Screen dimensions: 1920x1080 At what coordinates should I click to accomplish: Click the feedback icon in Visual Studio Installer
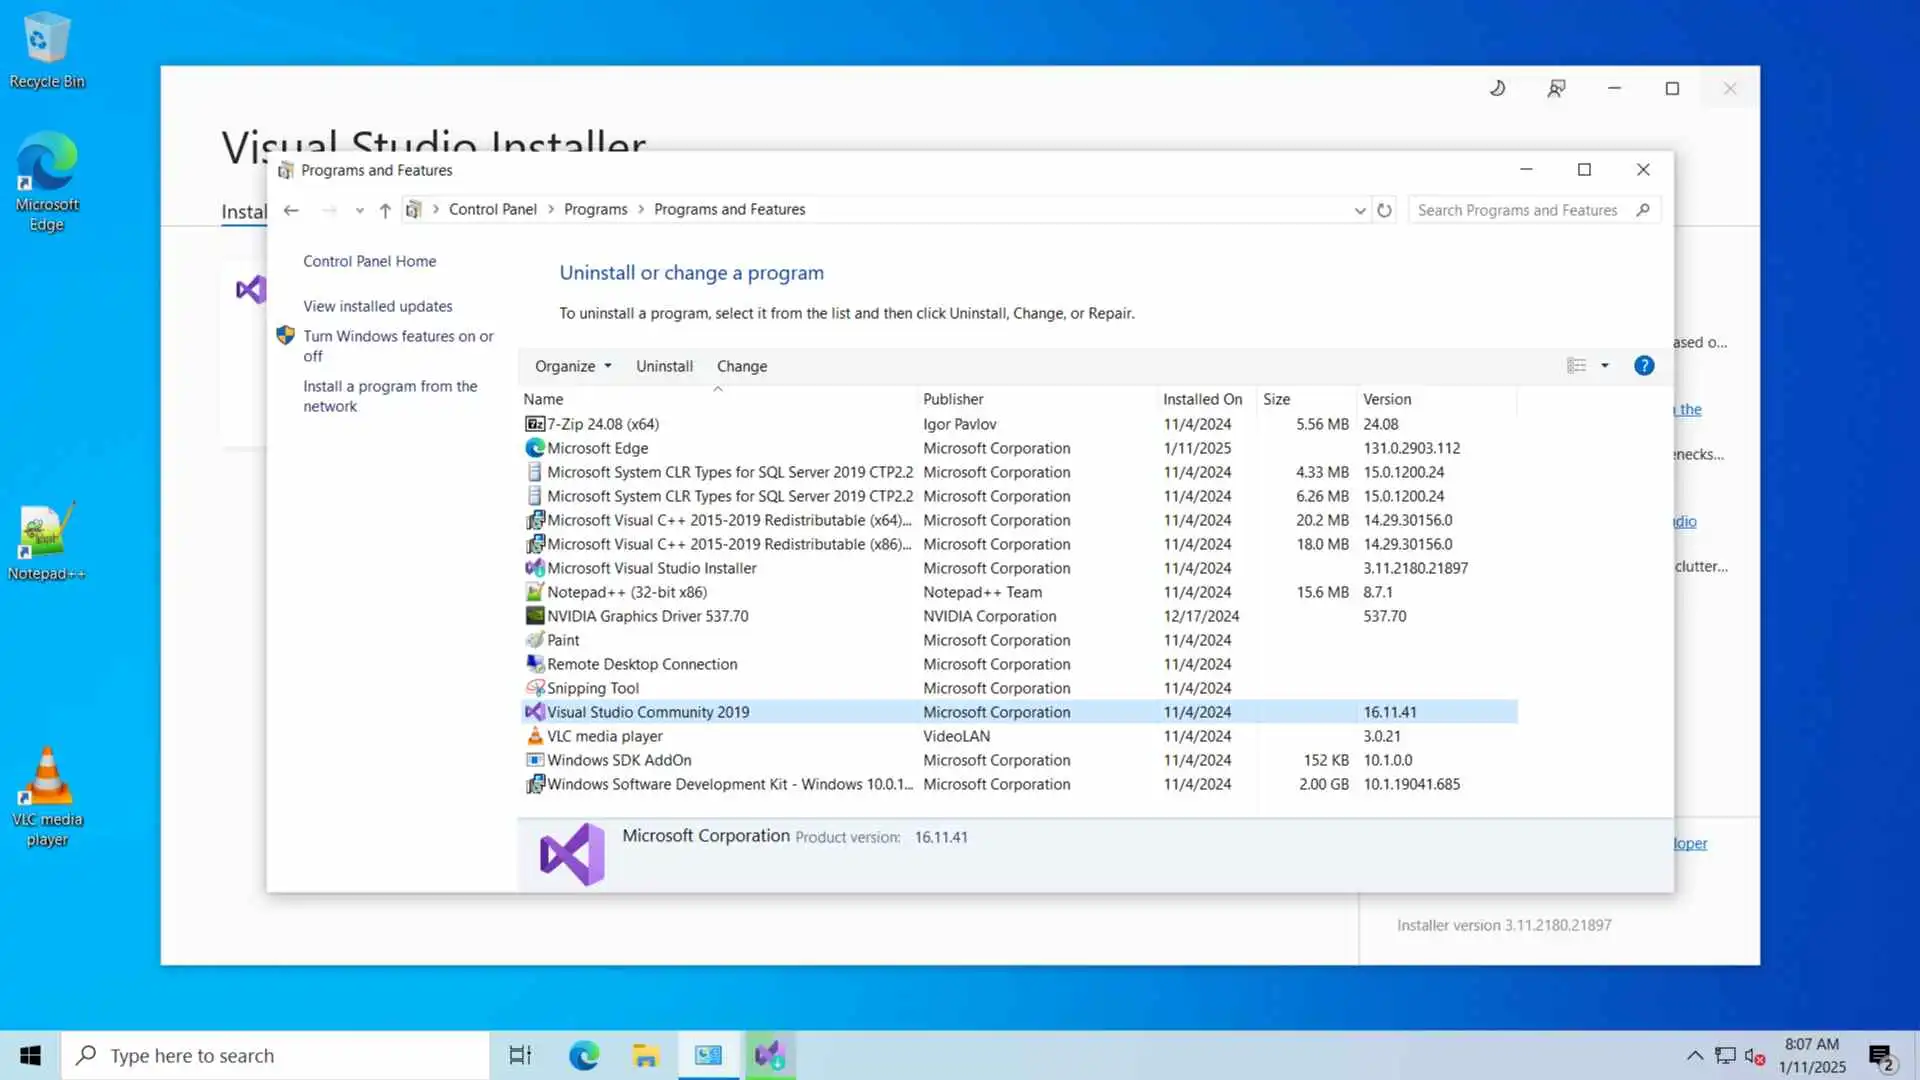coord(1556,89)
